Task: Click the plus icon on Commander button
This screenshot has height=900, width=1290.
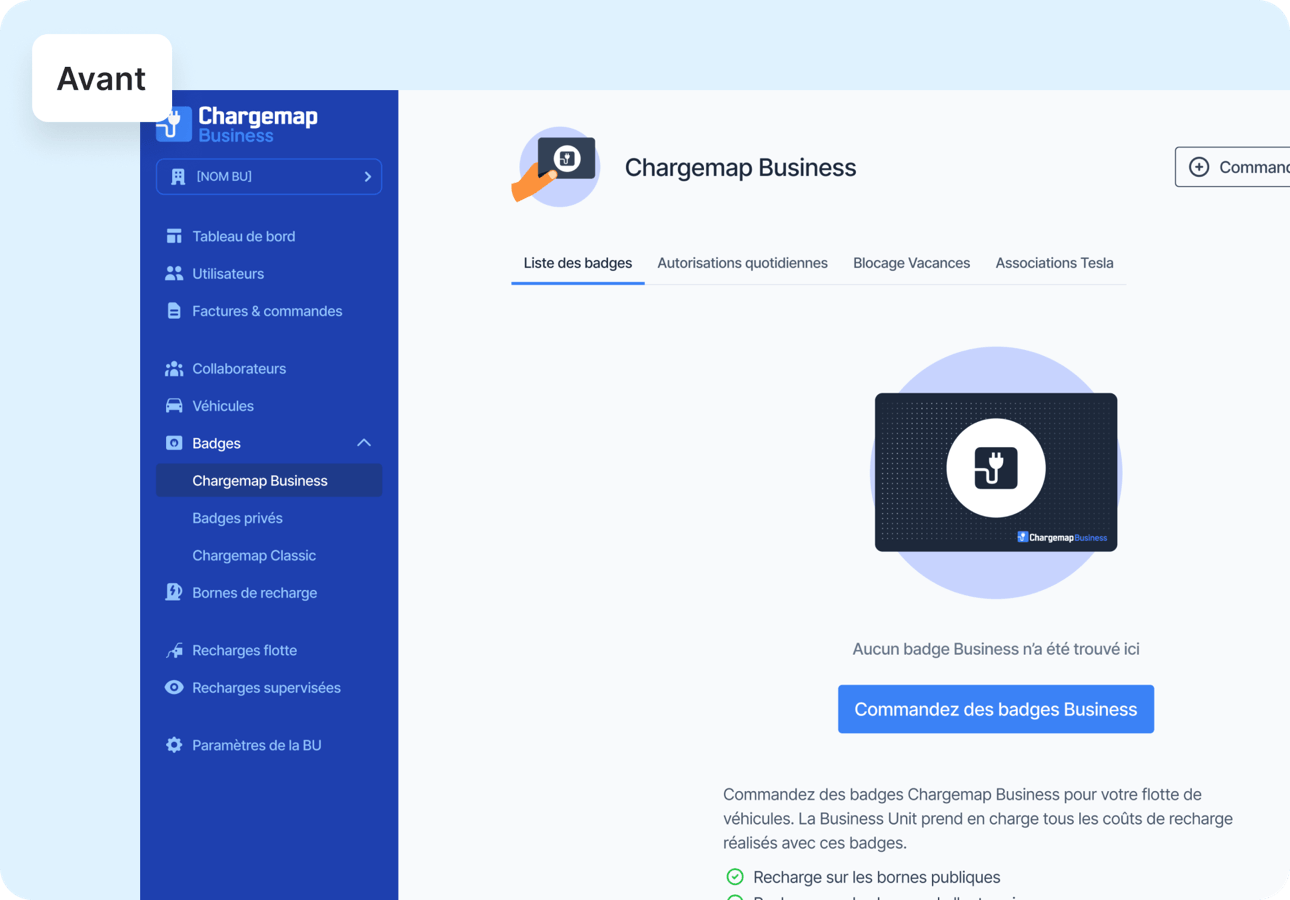Action: [x=1199, y=167]
